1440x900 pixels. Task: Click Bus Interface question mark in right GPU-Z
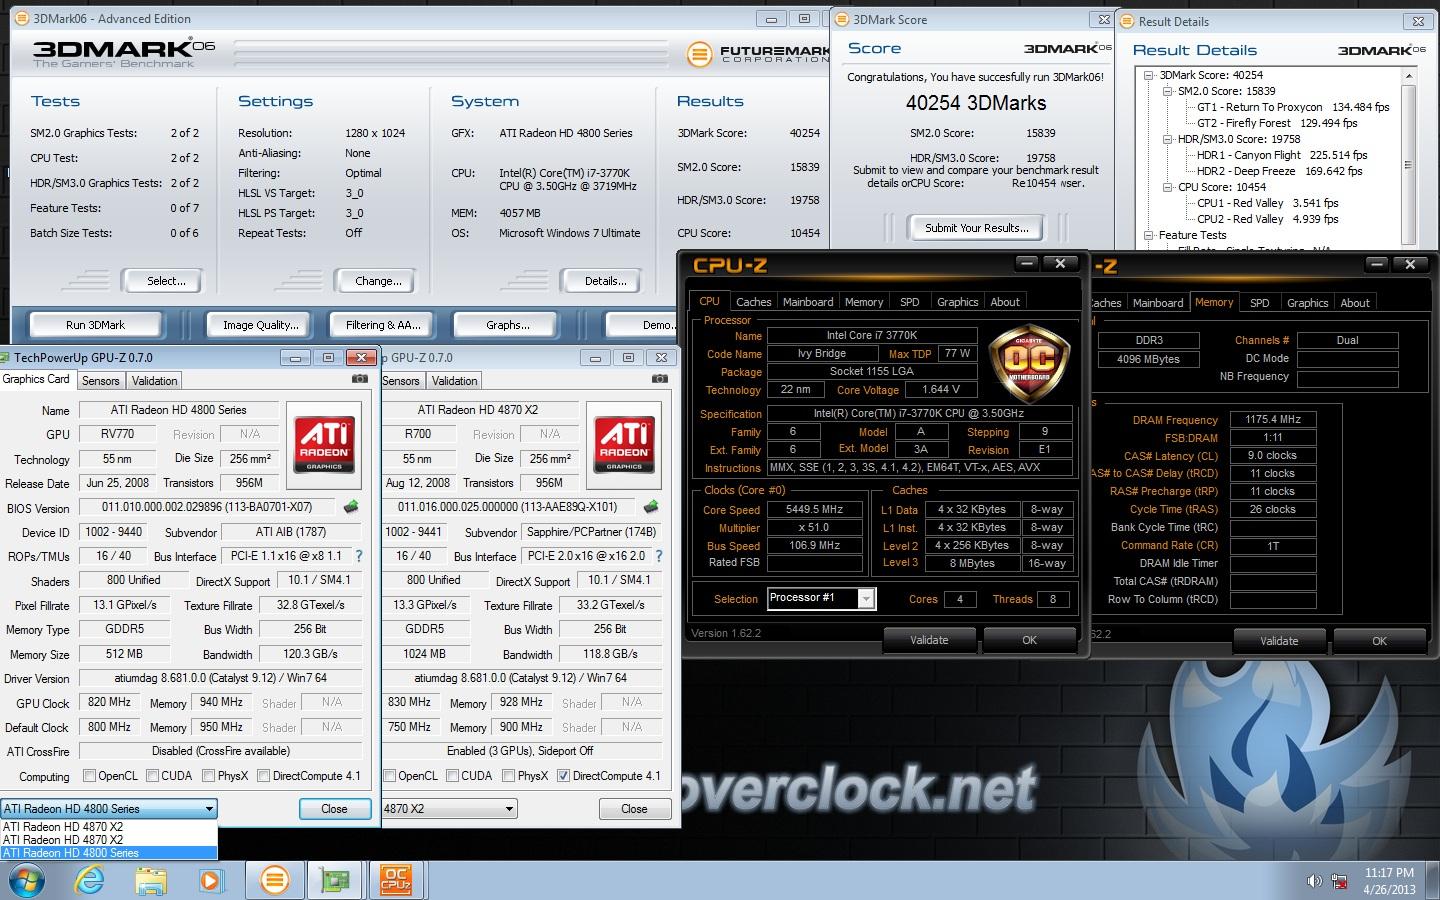pyautogui.click(x=659, y=556)
